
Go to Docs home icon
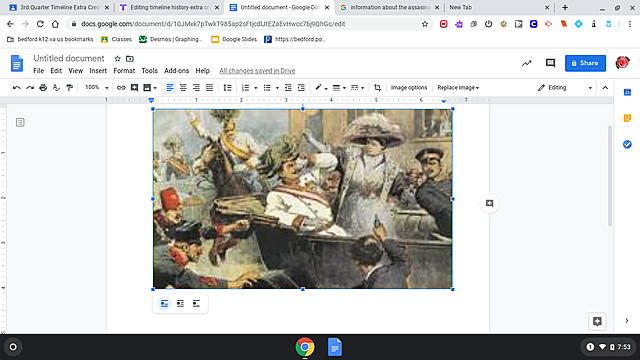coord(17,63)
